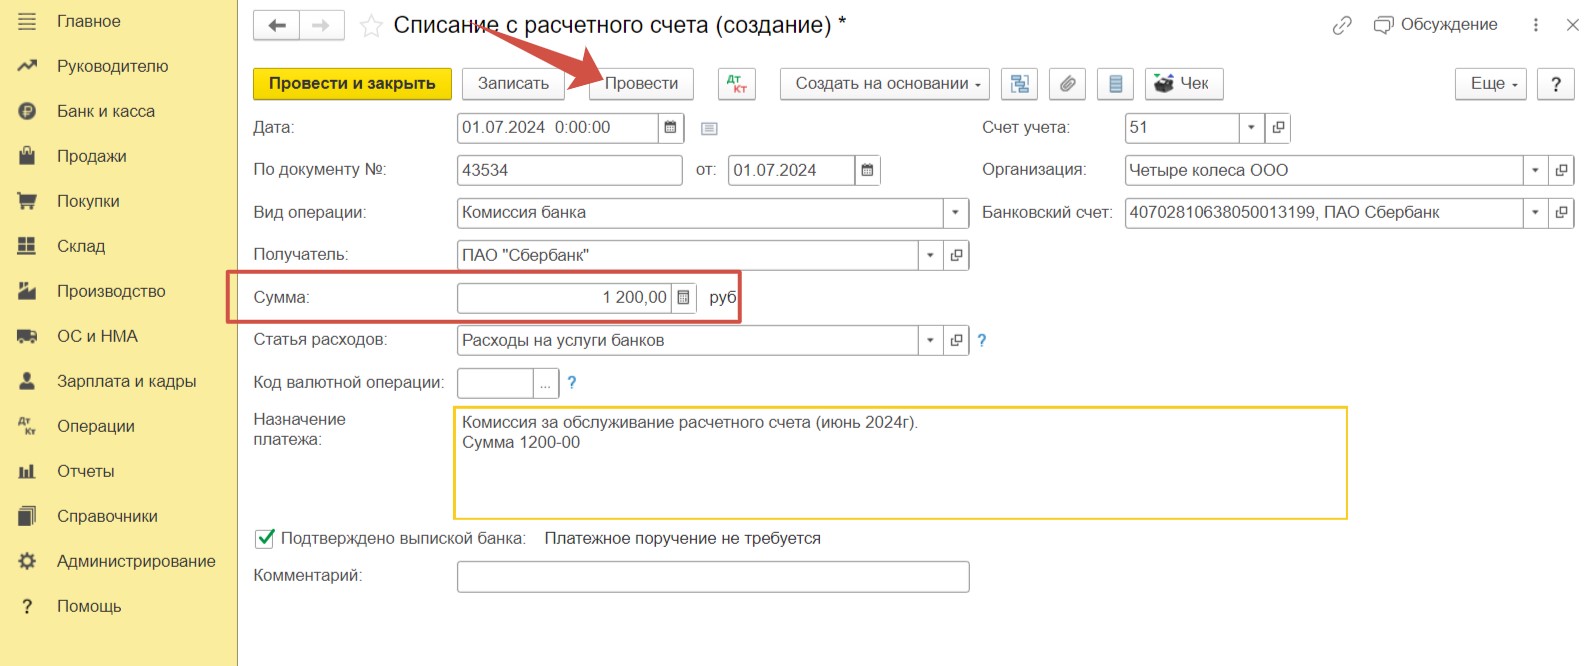Go back with the left arrow

coord(277,26)
